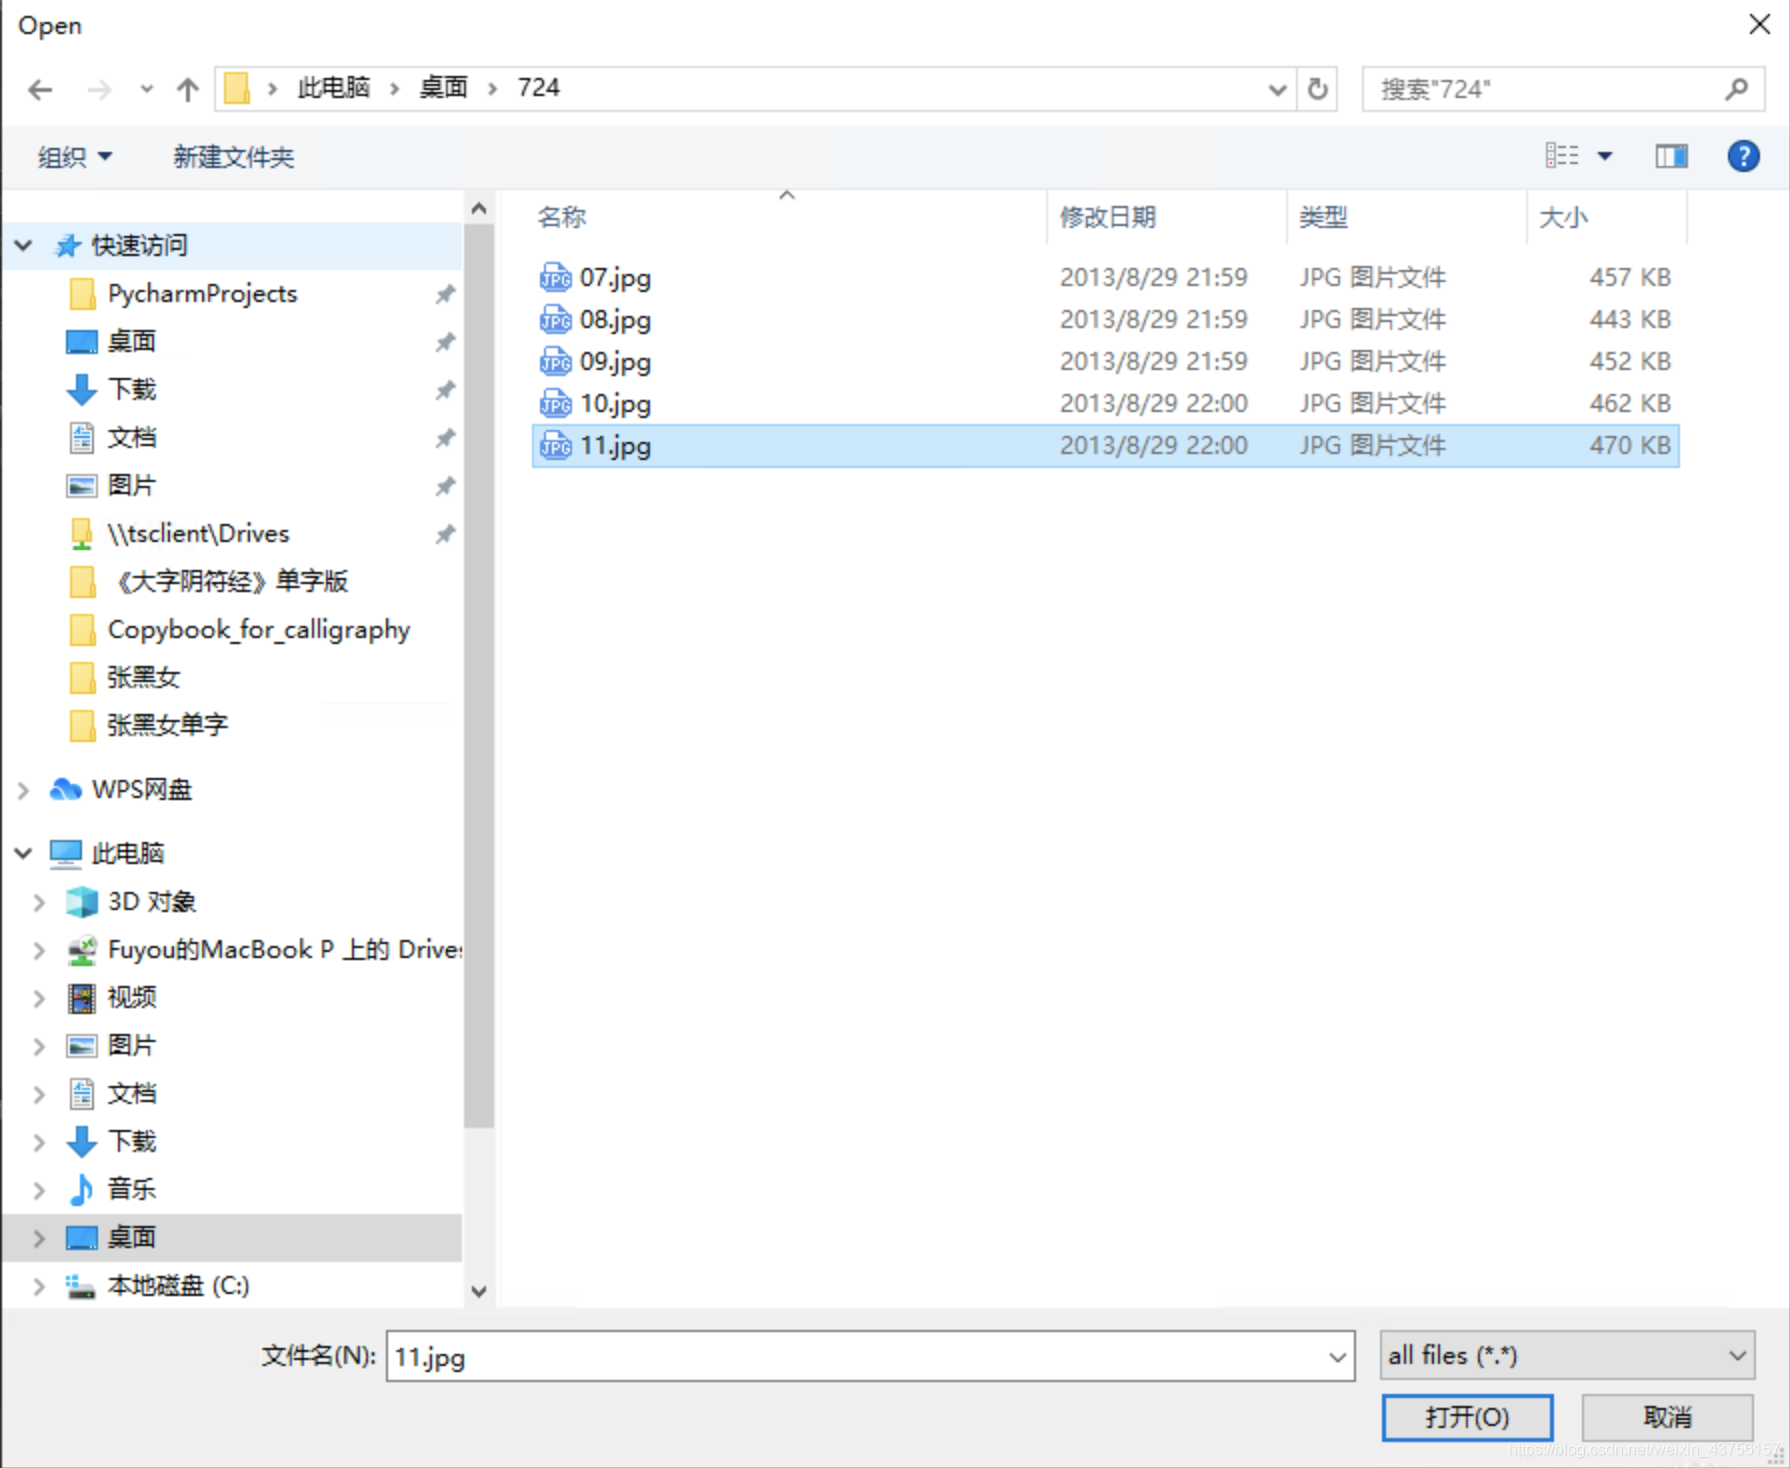Toggle the preview pane icon
1790x1468 pixels.
coord(1671,156)
